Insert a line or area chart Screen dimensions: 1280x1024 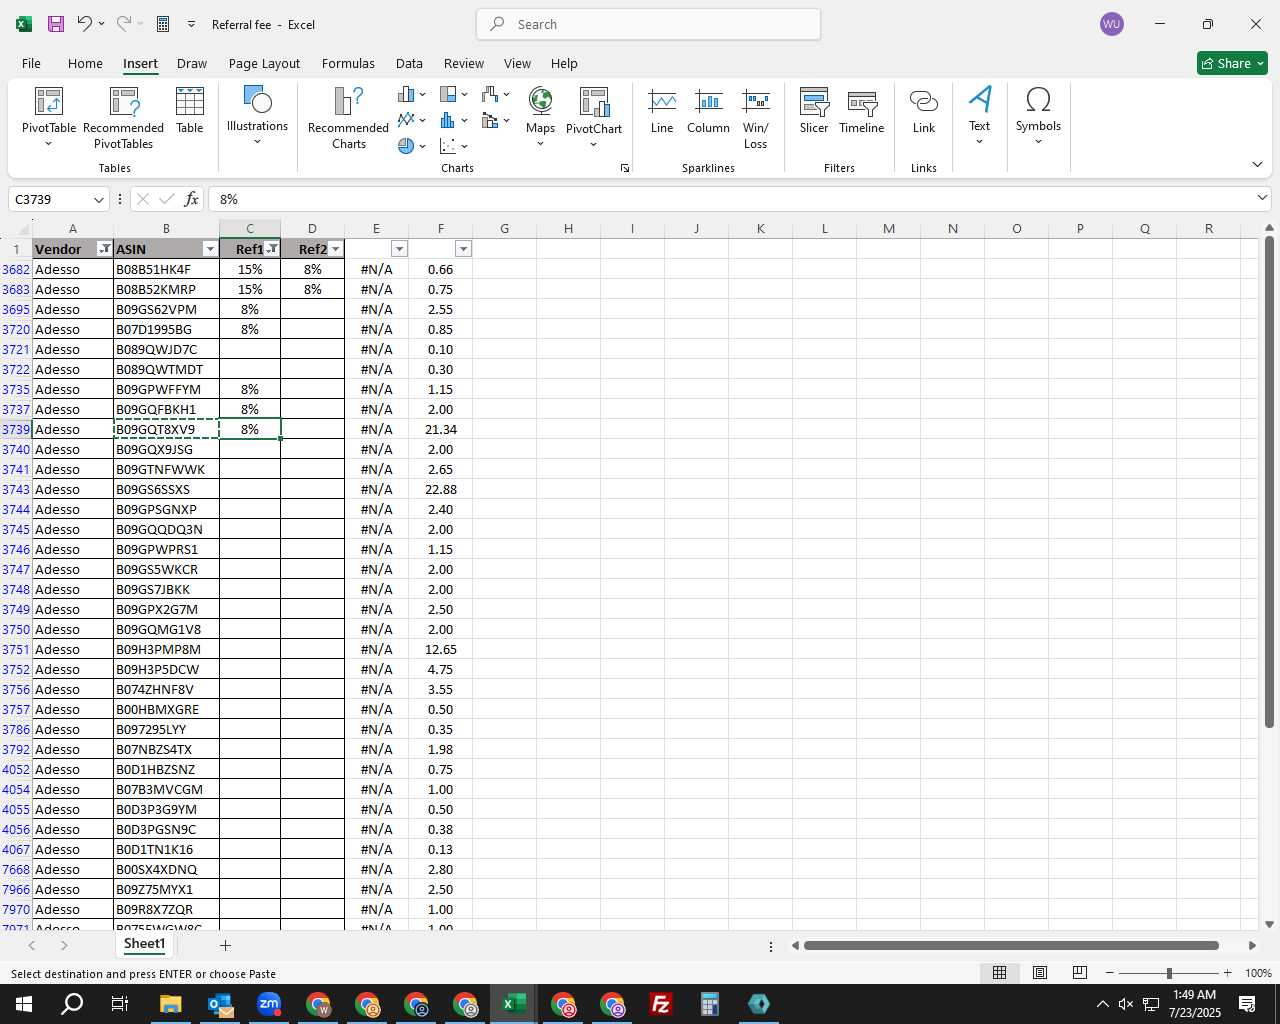coord(411,120)
